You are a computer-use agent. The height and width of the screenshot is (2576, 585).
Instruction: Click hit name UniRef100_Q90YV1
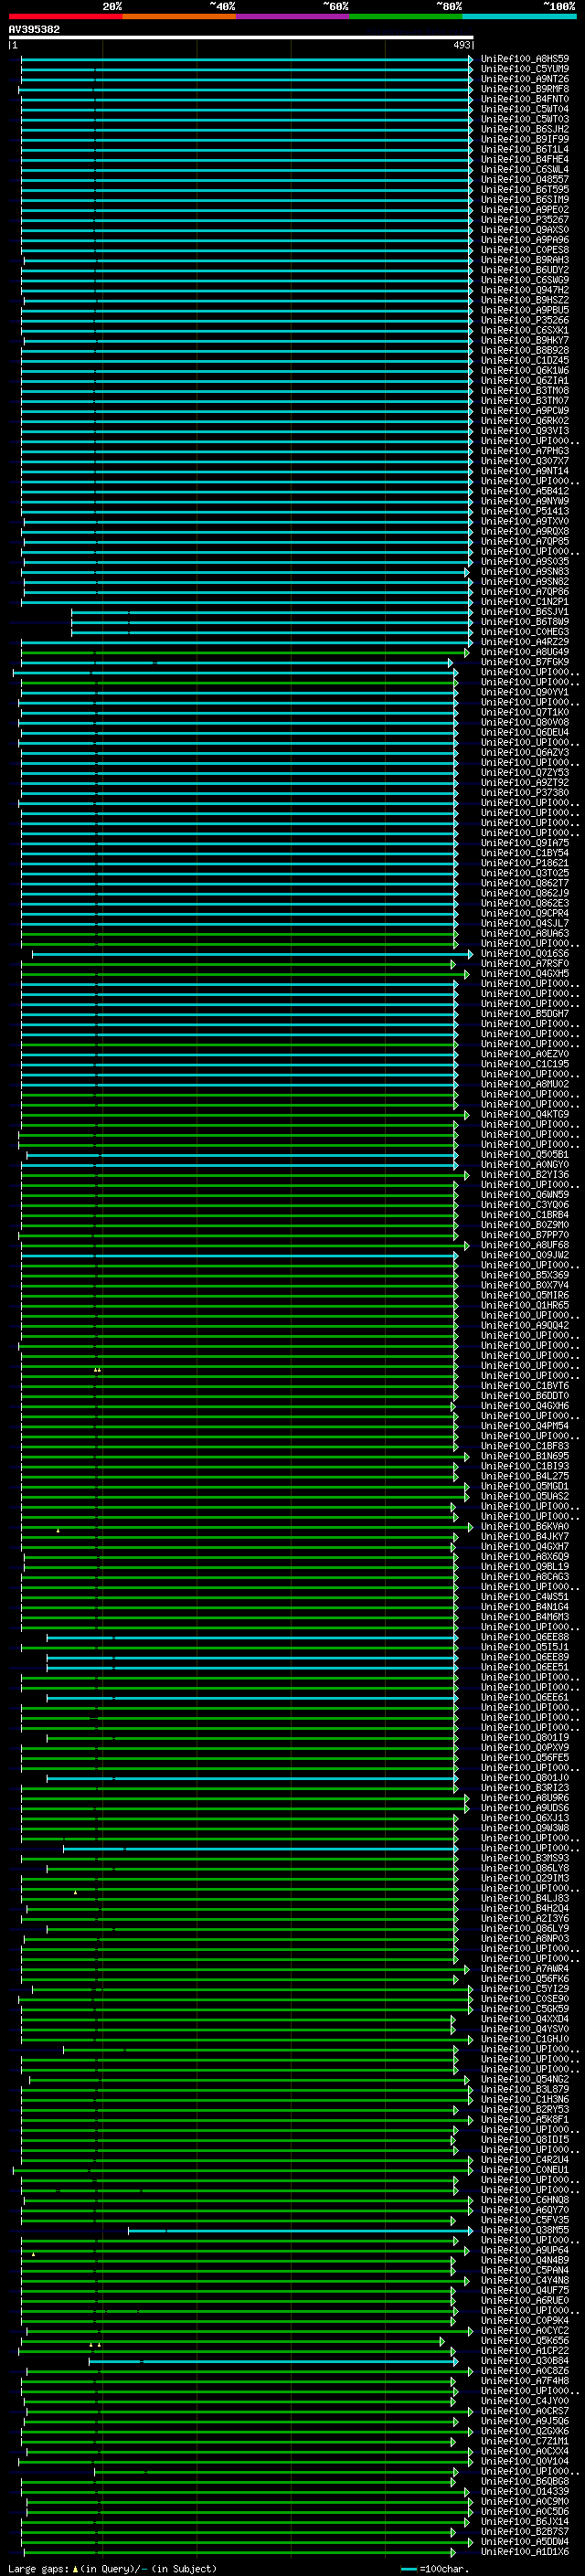(525, 692)
